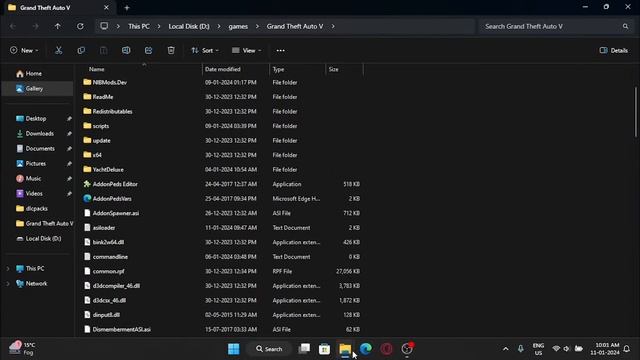
Task: Open the See more ellipsis menu
Action: click(x=280, y=51)
